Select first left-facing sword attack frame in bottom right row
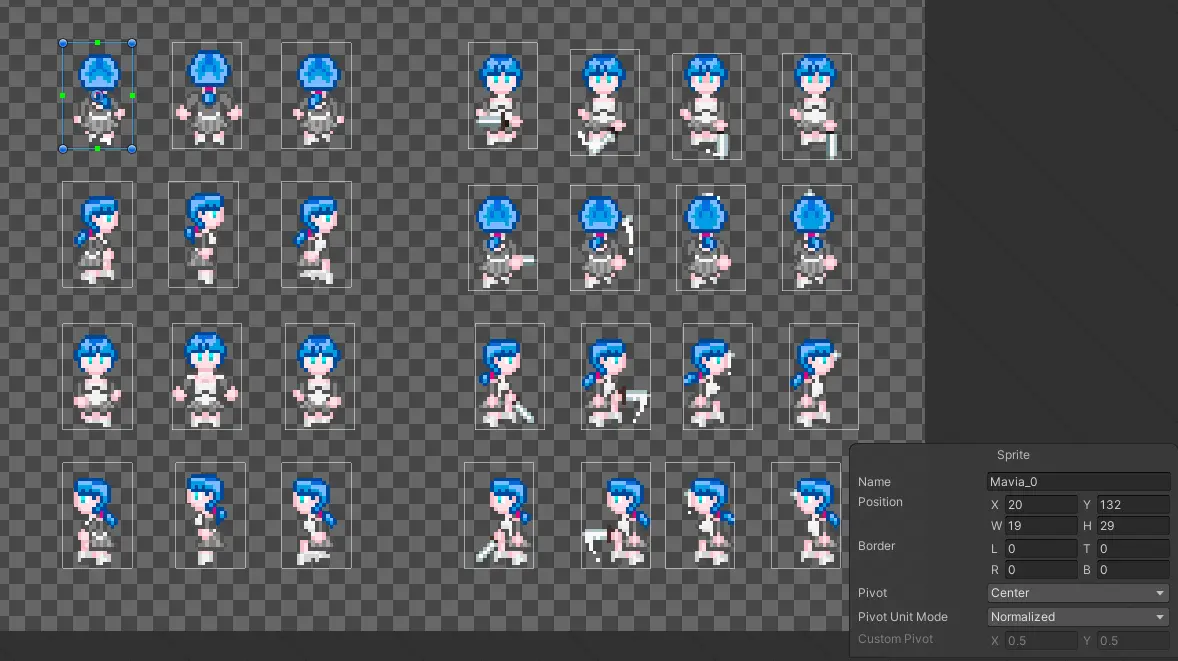Image resolution: width=1178 pixels, height=661 pixels. tap(499, 515)
